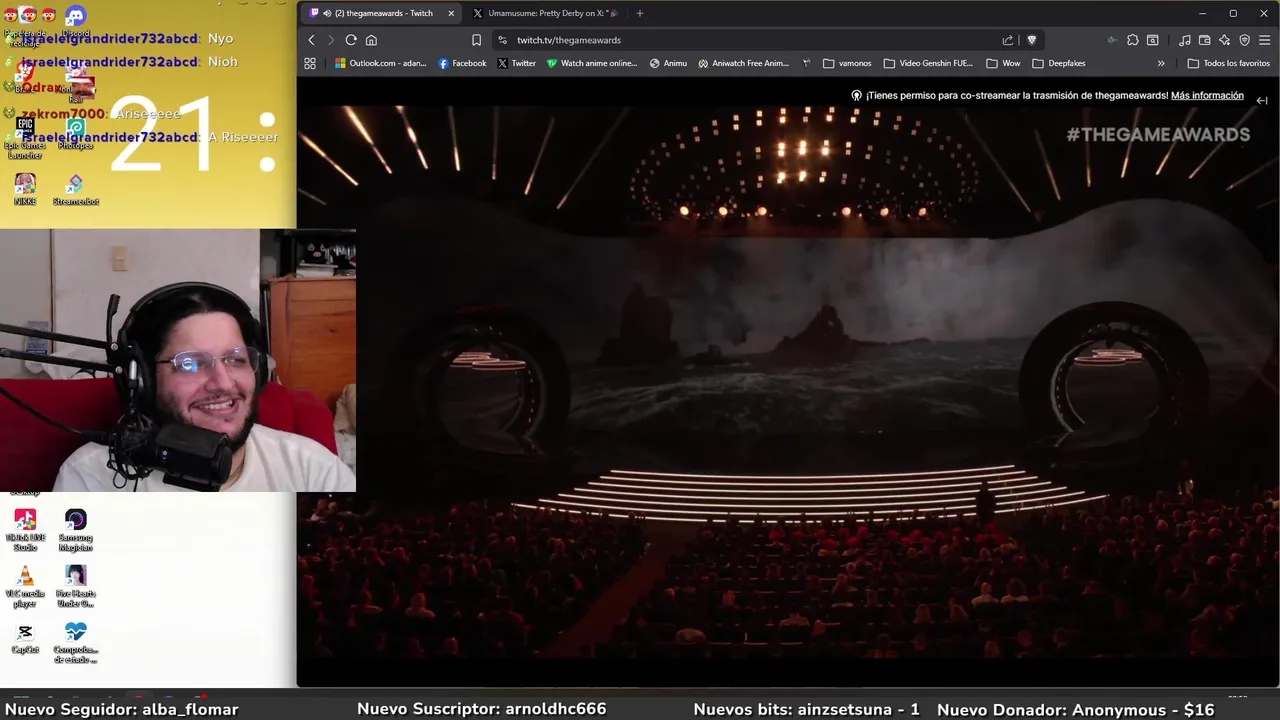Open the vamonos bookmarks folder
Viewport: 1280px width, 720px height.
tap(847, 63)
